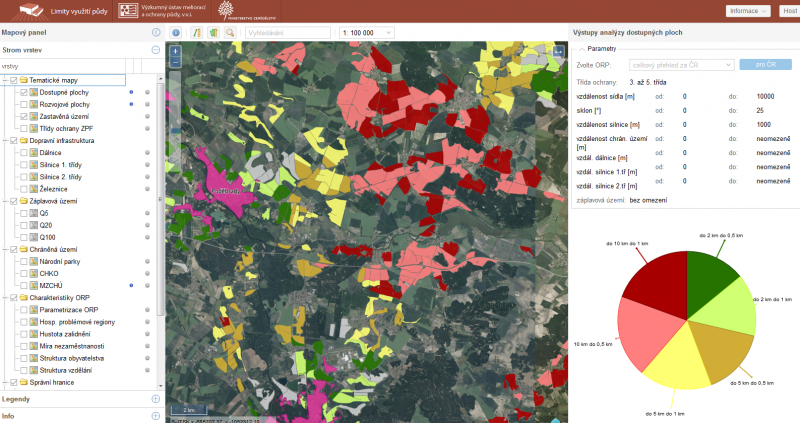Screen dimensions: 800x423
Task: Click the map layers book icon
Action: click(214, 33)
